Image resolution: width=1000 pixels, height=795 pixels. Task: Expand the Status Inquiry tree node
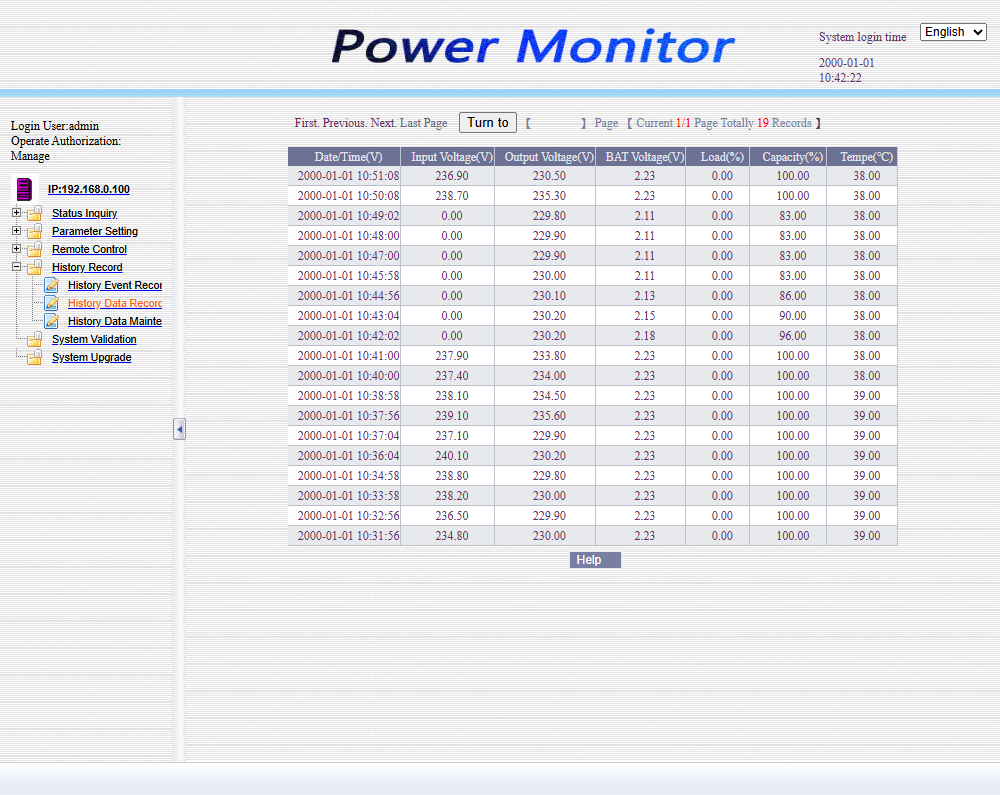16,213
